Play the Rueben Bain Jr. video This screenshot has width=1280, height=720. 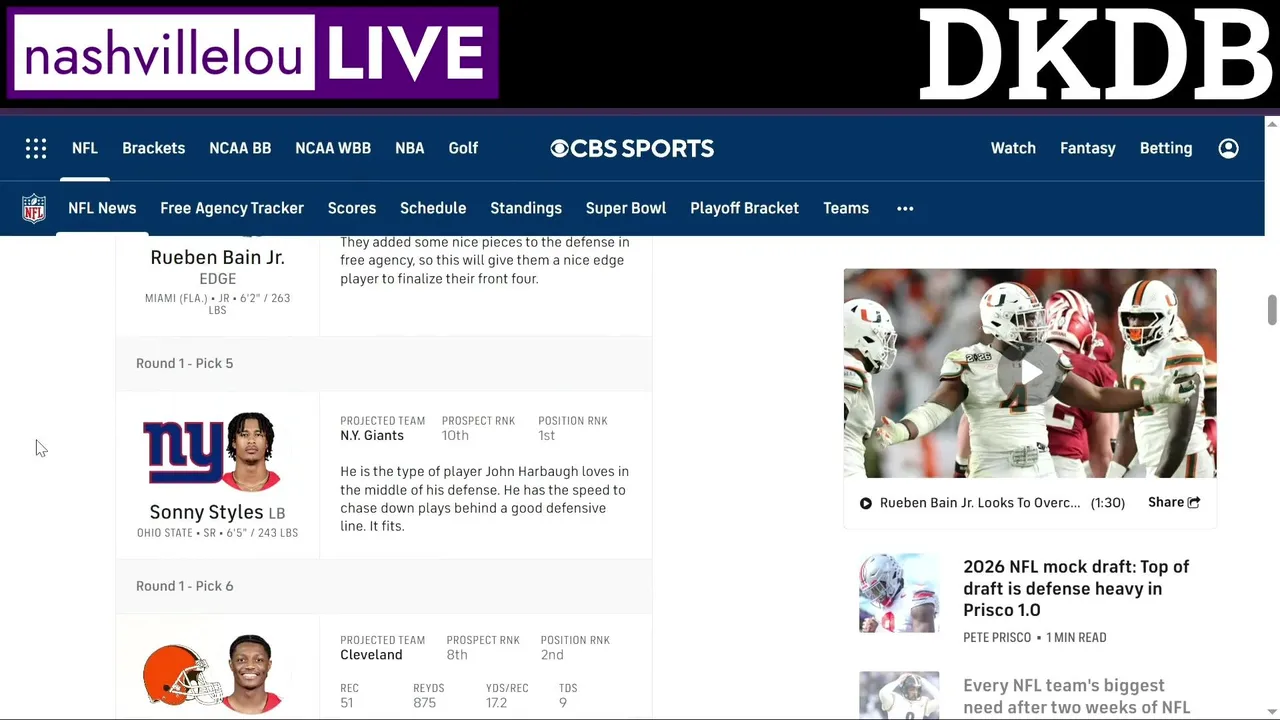click(1030, 373)
